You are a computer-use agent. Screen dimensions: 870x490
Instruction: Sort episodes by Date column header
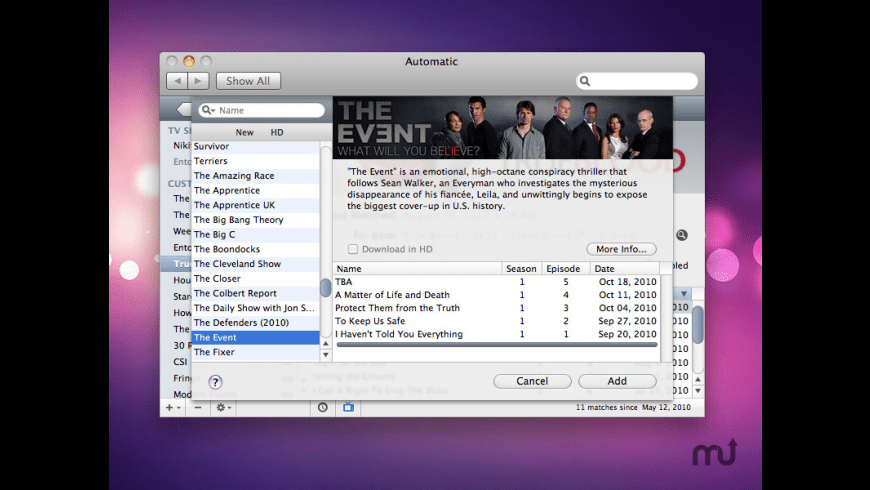coord(625,269)
